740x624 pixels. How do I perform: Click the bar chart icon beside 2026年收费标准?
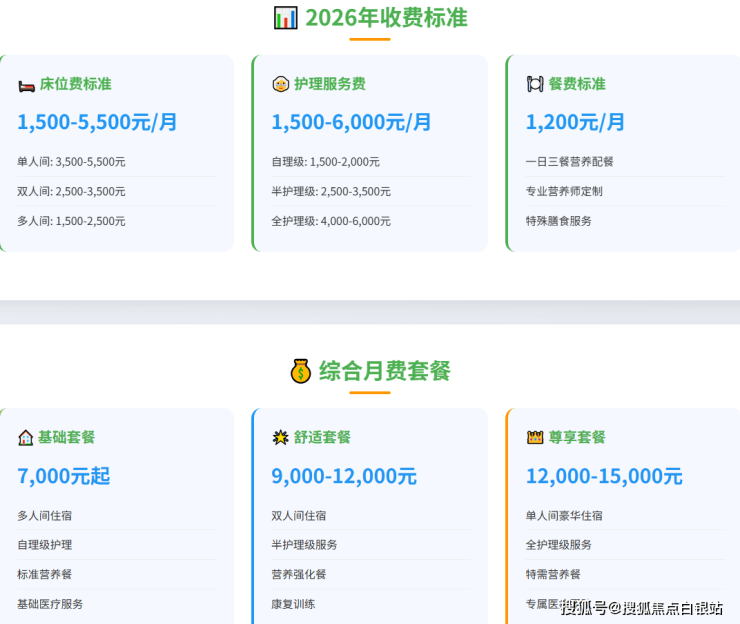(285, 17)
